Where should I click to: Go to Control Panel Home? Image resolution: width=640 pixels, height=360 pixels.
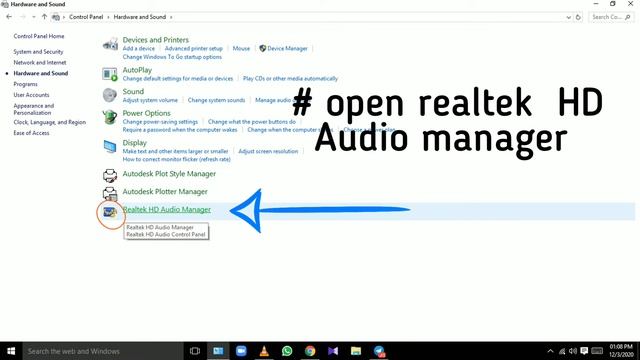(39, 36)
